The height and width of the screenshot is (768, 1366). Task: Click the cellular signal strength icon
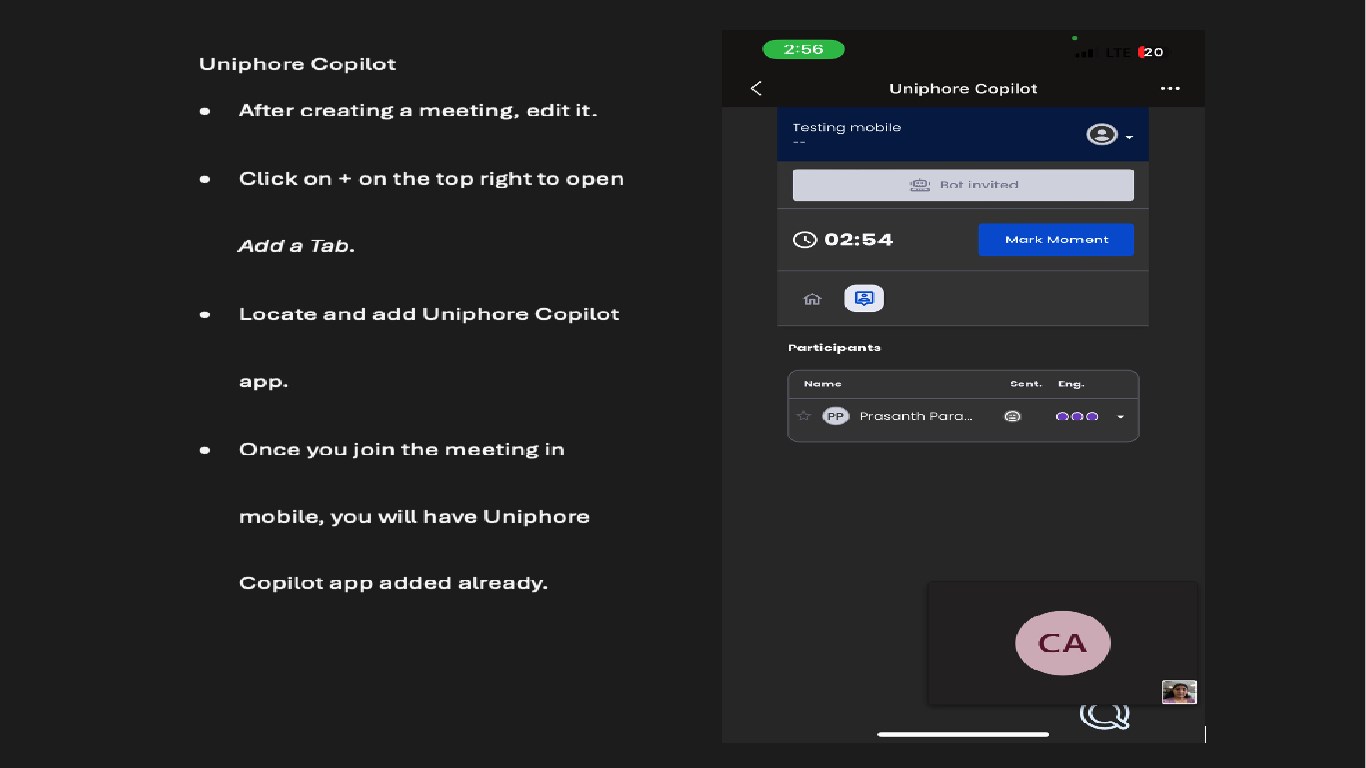point(1084,52)
